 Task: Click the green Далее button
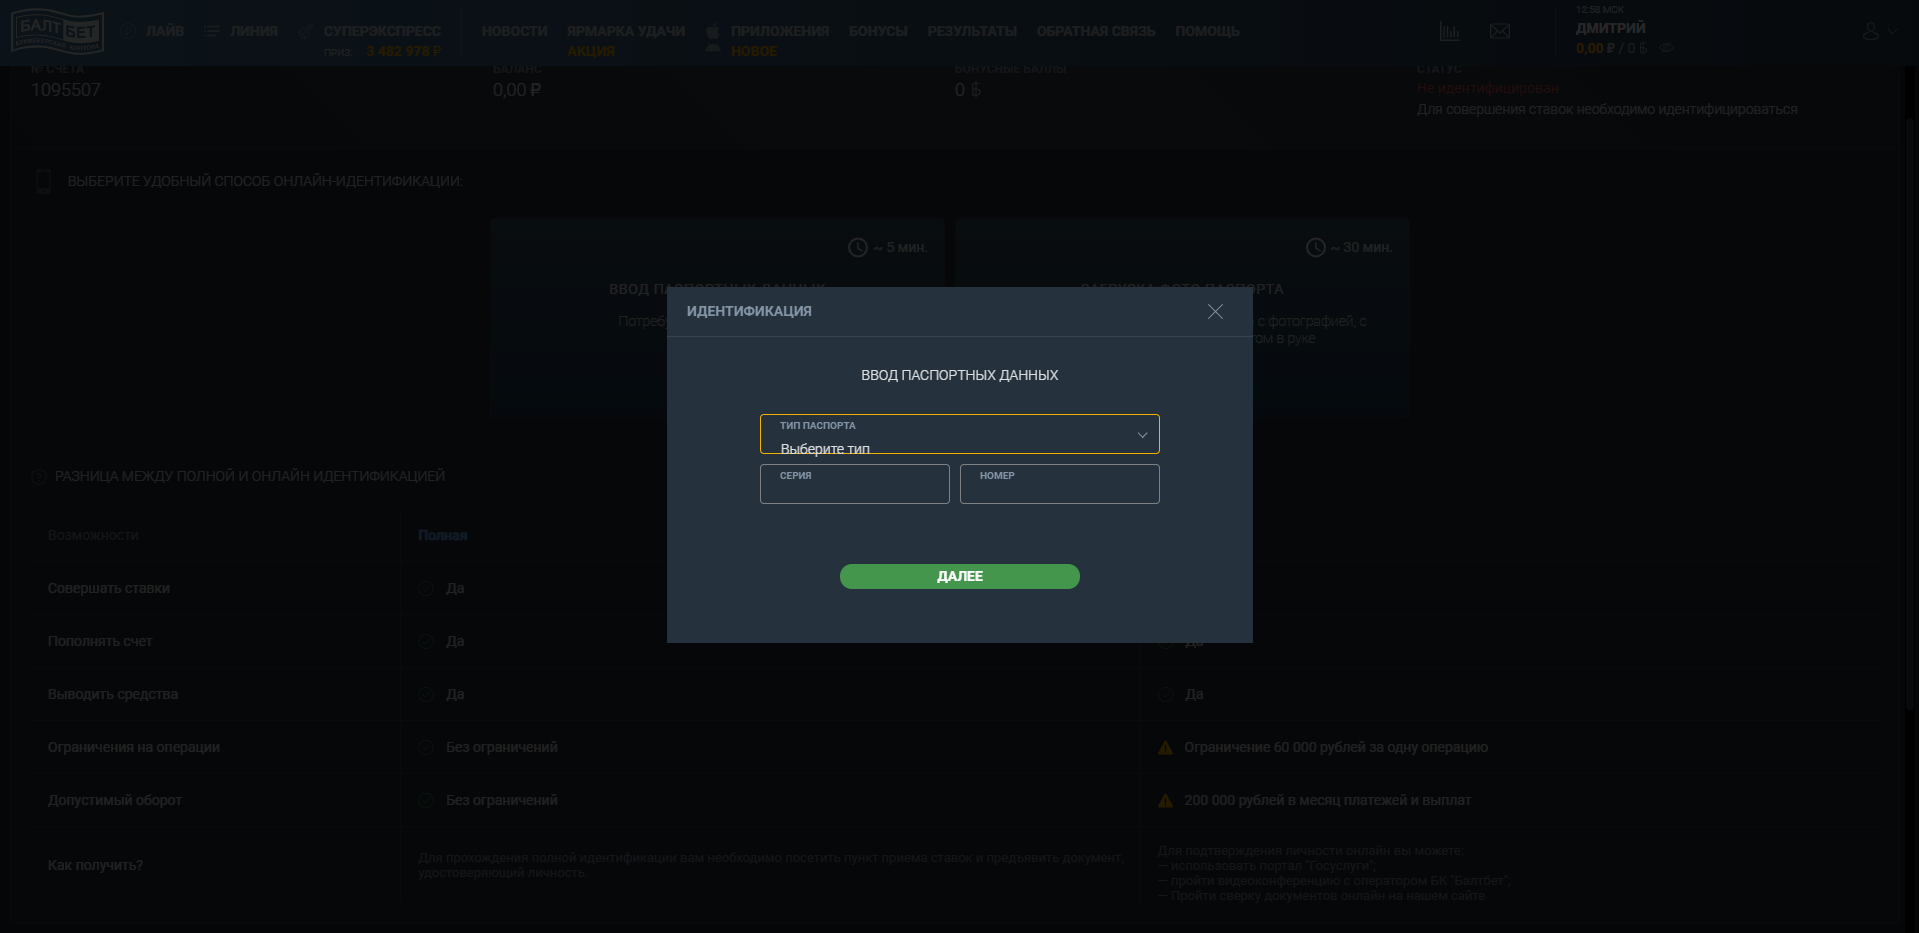(x=960, y=576)
